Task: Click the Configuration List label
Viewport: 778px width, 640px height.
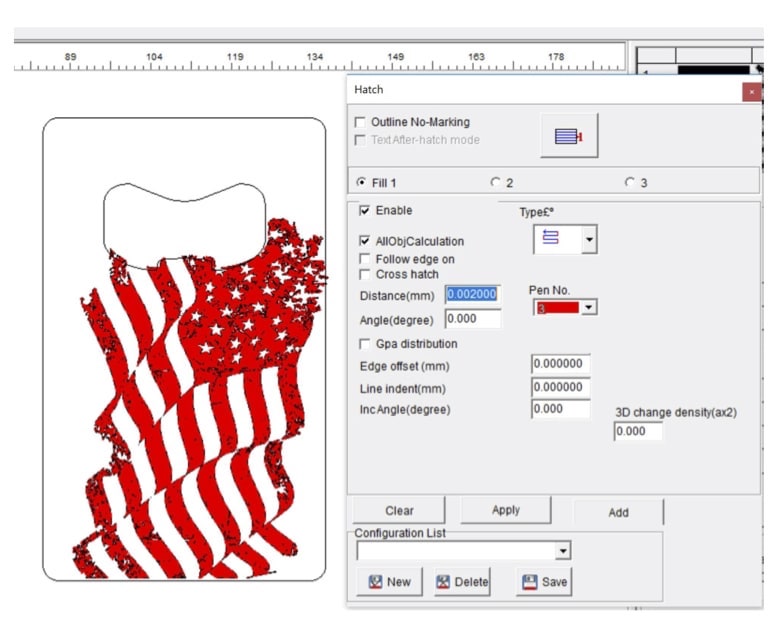Action: 400,533
